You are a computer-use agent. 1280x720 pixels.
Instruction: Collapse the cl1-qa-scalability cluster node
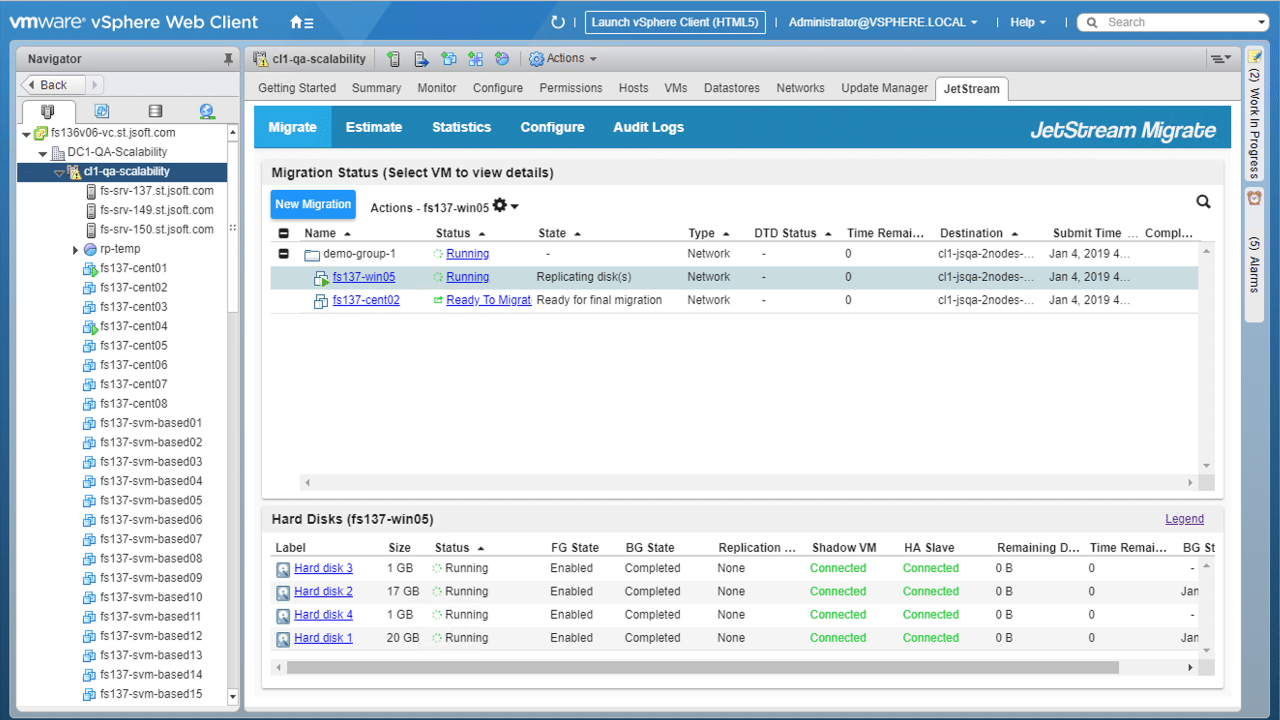pos(58,172)
